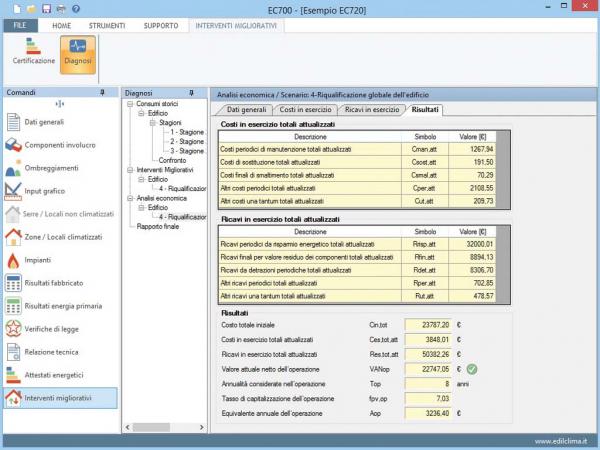600x450 pixels.
Task: Collapse Edificio node under Interventi Migliorativi
Action: click(141, 179)
